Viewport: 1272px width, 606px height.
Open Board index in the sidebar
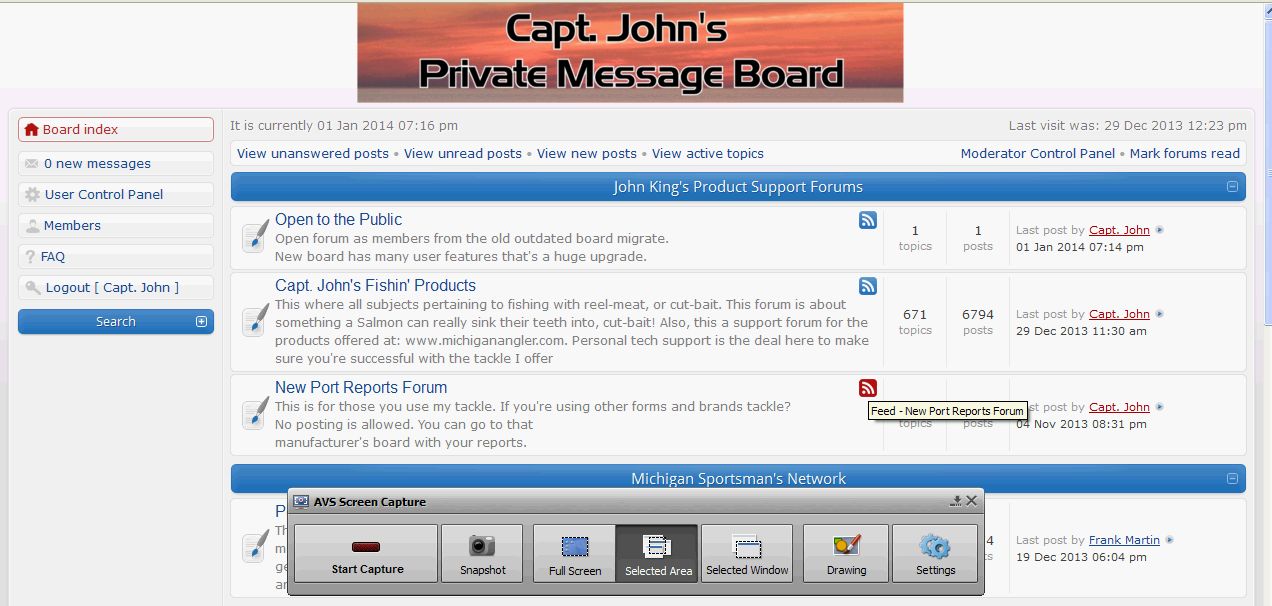tap(80, 130)
